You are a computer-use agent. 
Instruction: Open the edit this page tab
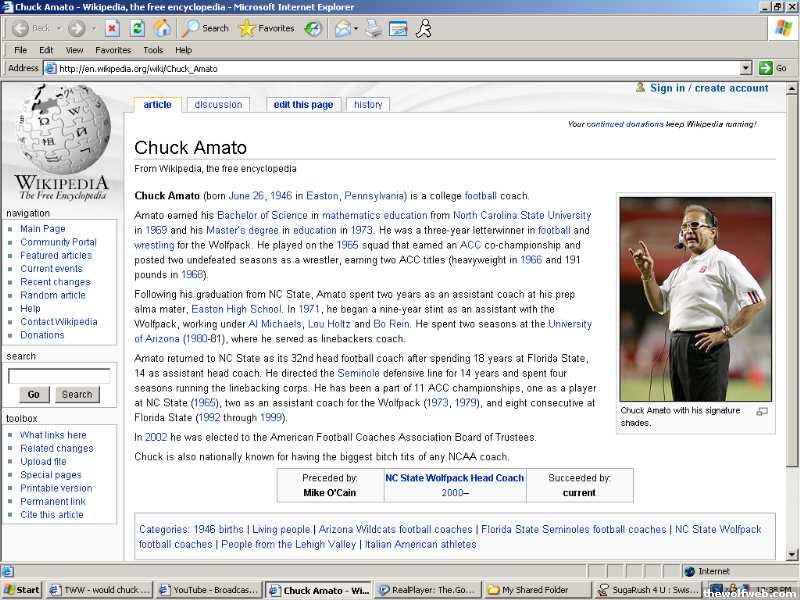[303, 104]
